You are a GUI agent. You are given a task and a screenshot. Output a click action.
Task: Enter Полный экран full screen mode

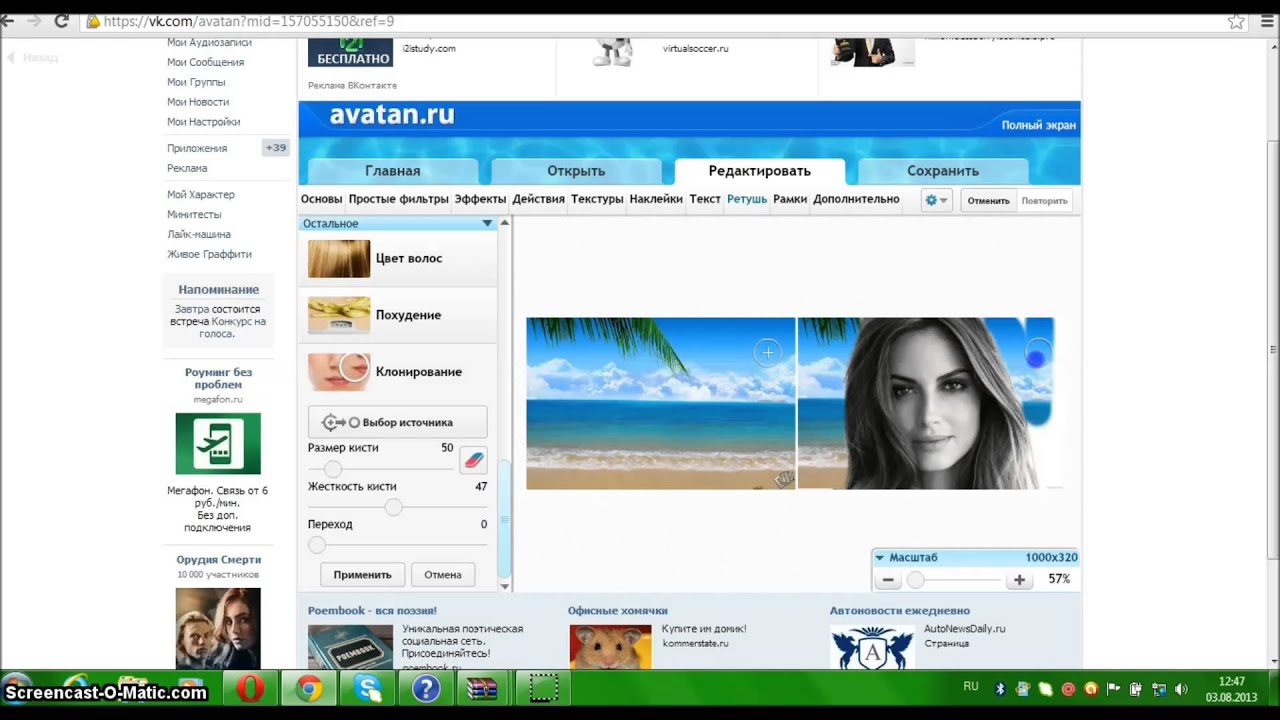[x=1039, y=125]
